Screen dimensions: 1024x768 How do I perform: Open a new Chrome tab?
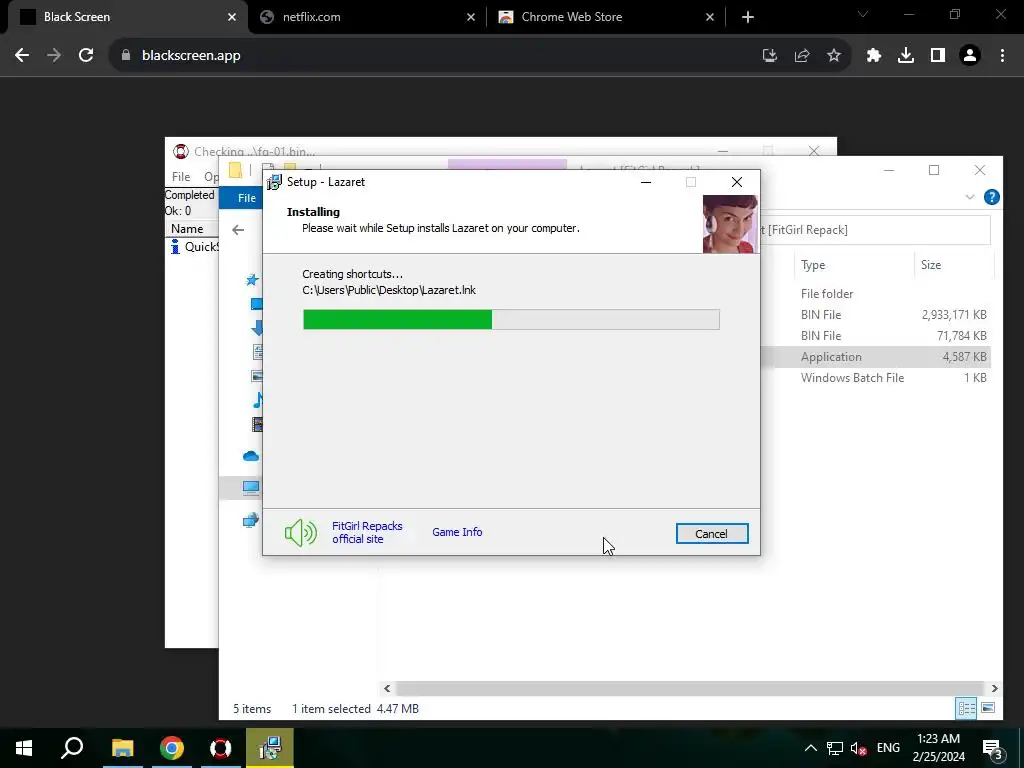[x=748, y=17]
